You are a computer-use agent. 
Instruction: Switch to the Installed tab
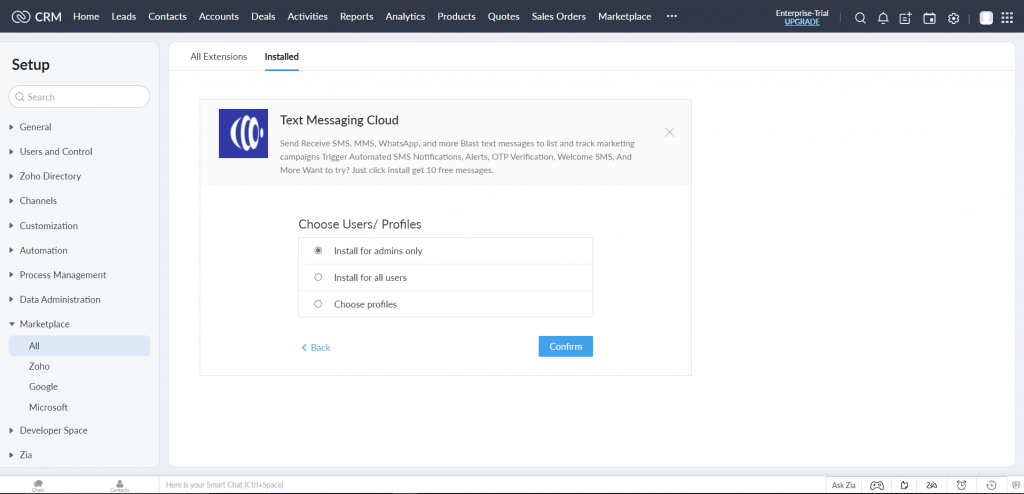tap(281, 57)
